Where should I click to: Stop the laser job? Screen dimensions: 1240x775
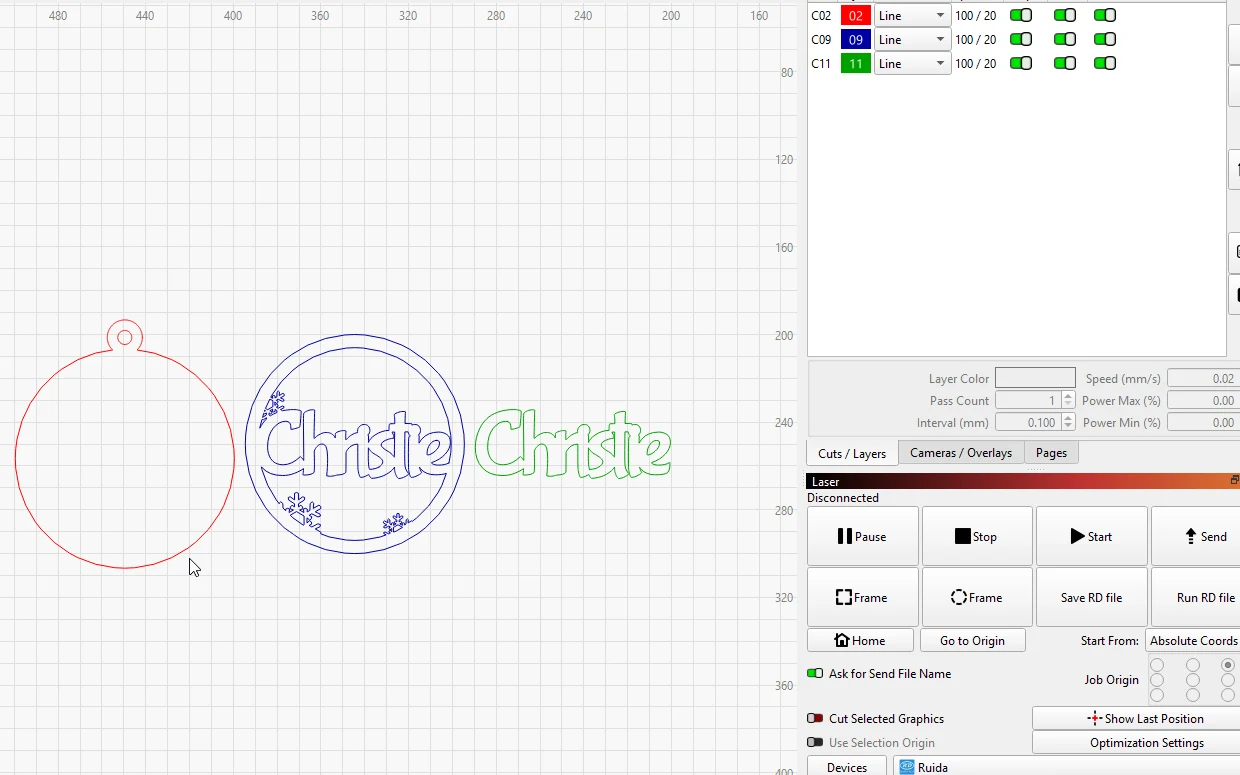point(977,536)
